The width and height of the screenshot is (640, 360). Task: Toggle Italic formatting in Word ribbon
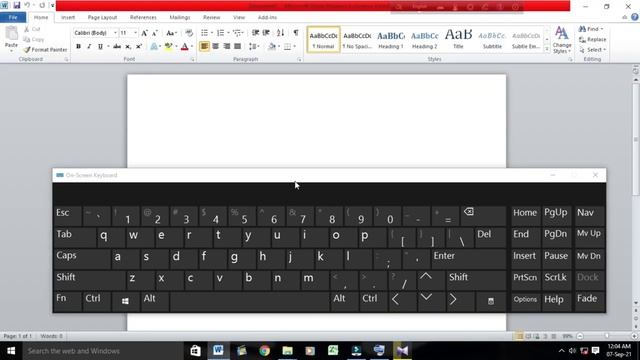point(89,47)
